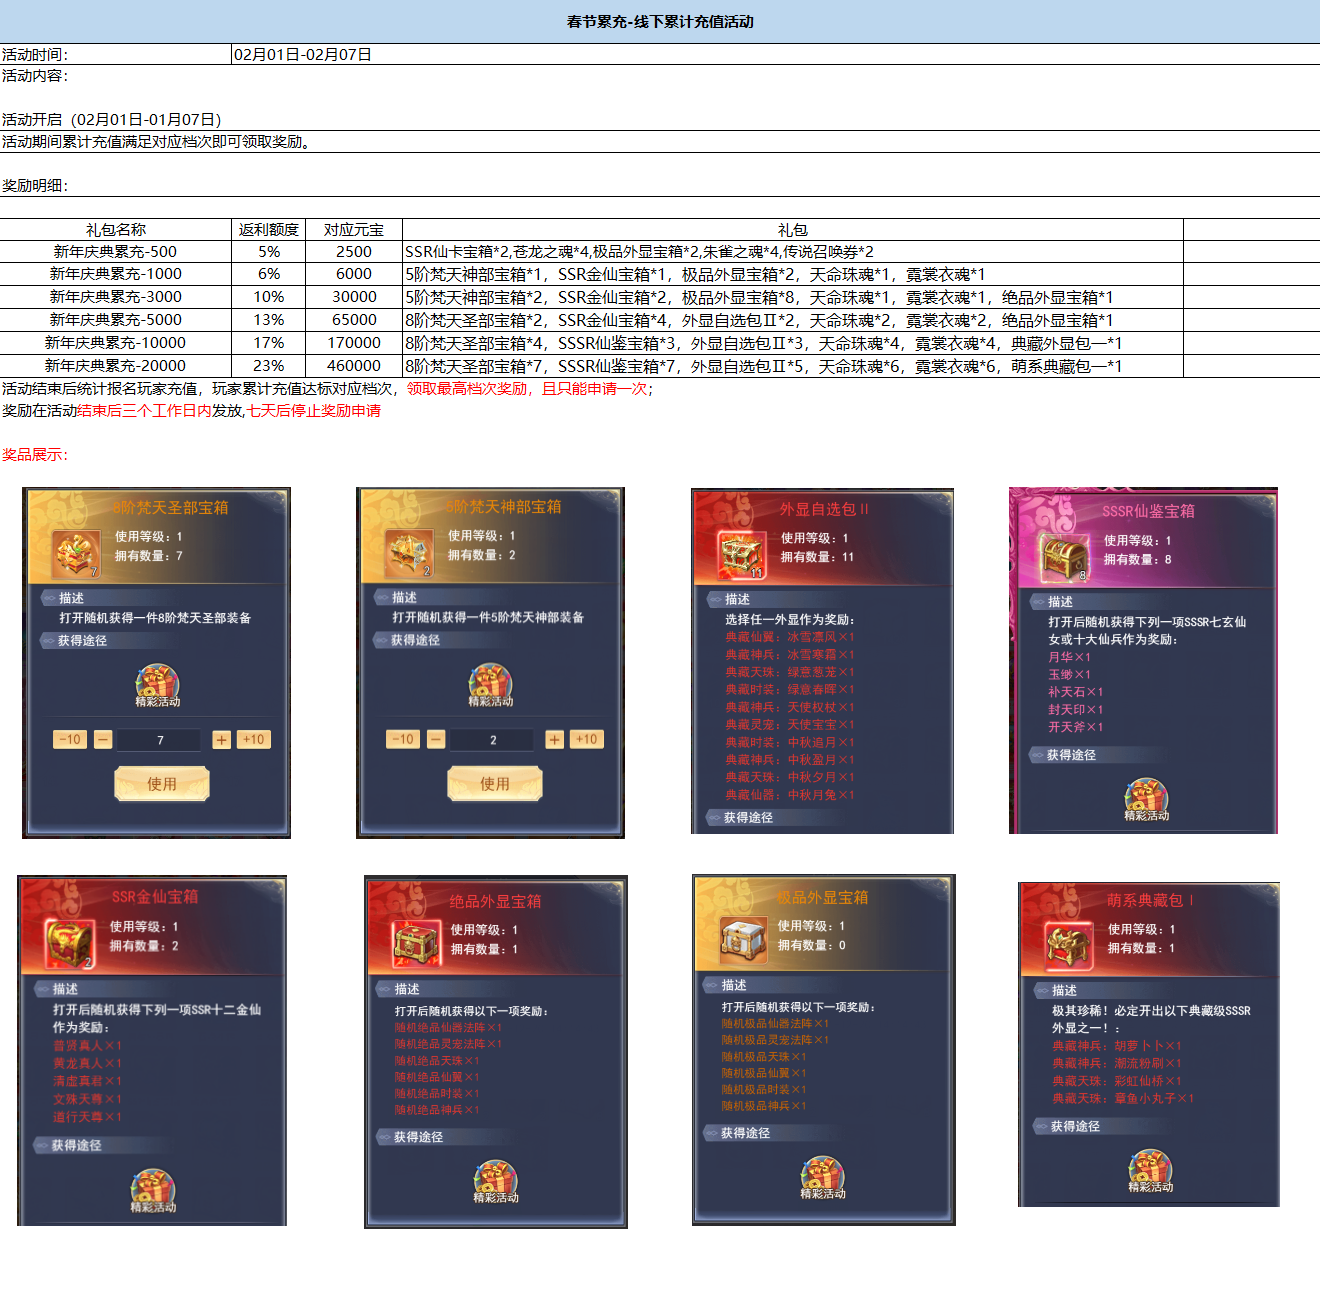This screenshot has width=1320, height=1306.
Task: Click -10 button in 8阶梵天圣部宝箱 card
Action: pos(70,740)
